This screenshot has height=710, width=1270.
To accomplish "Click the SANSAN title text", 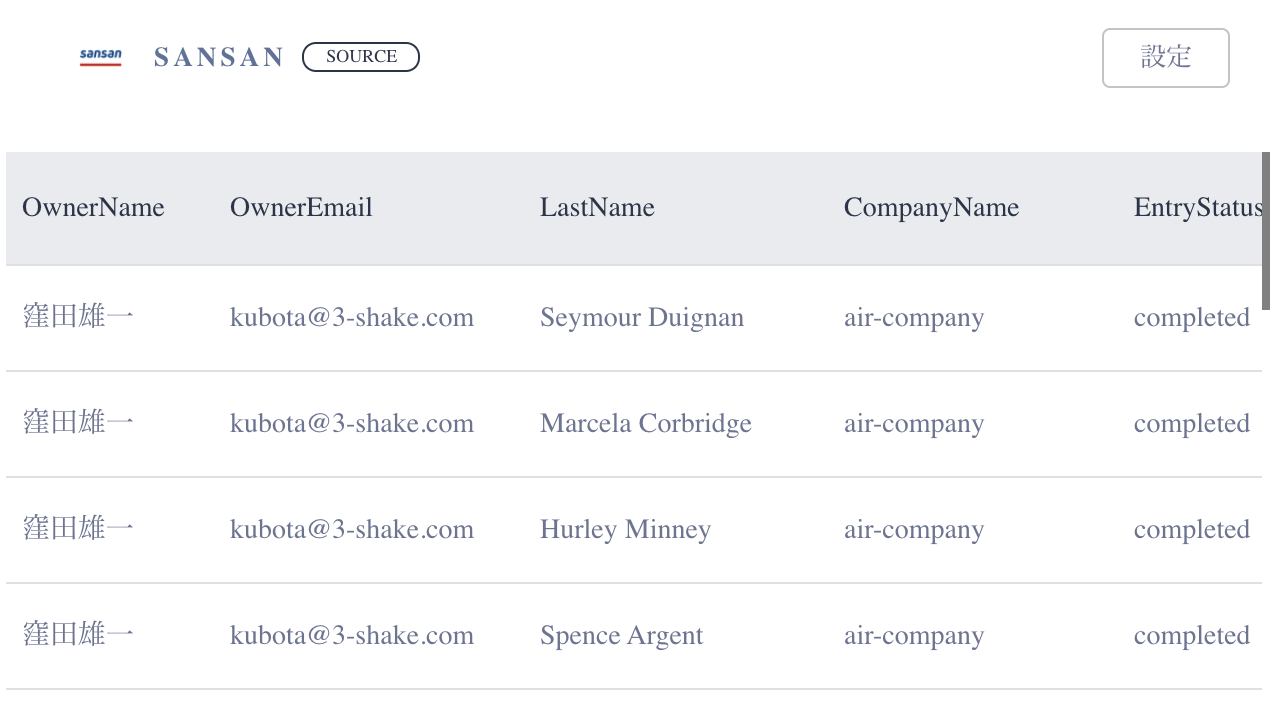I will coord(219,58).
